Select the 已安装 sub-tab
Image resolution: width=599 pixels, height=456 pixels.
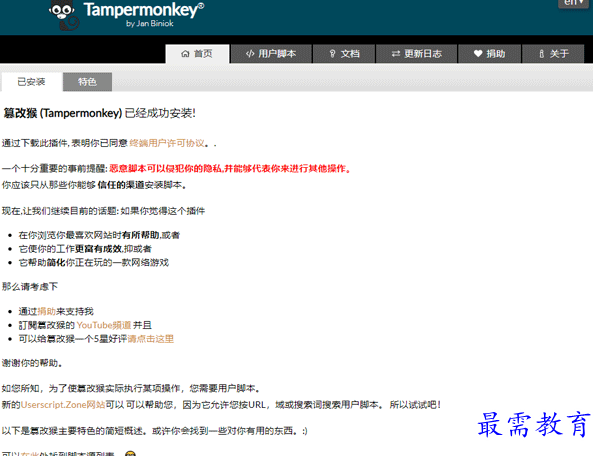pos(32,82)
